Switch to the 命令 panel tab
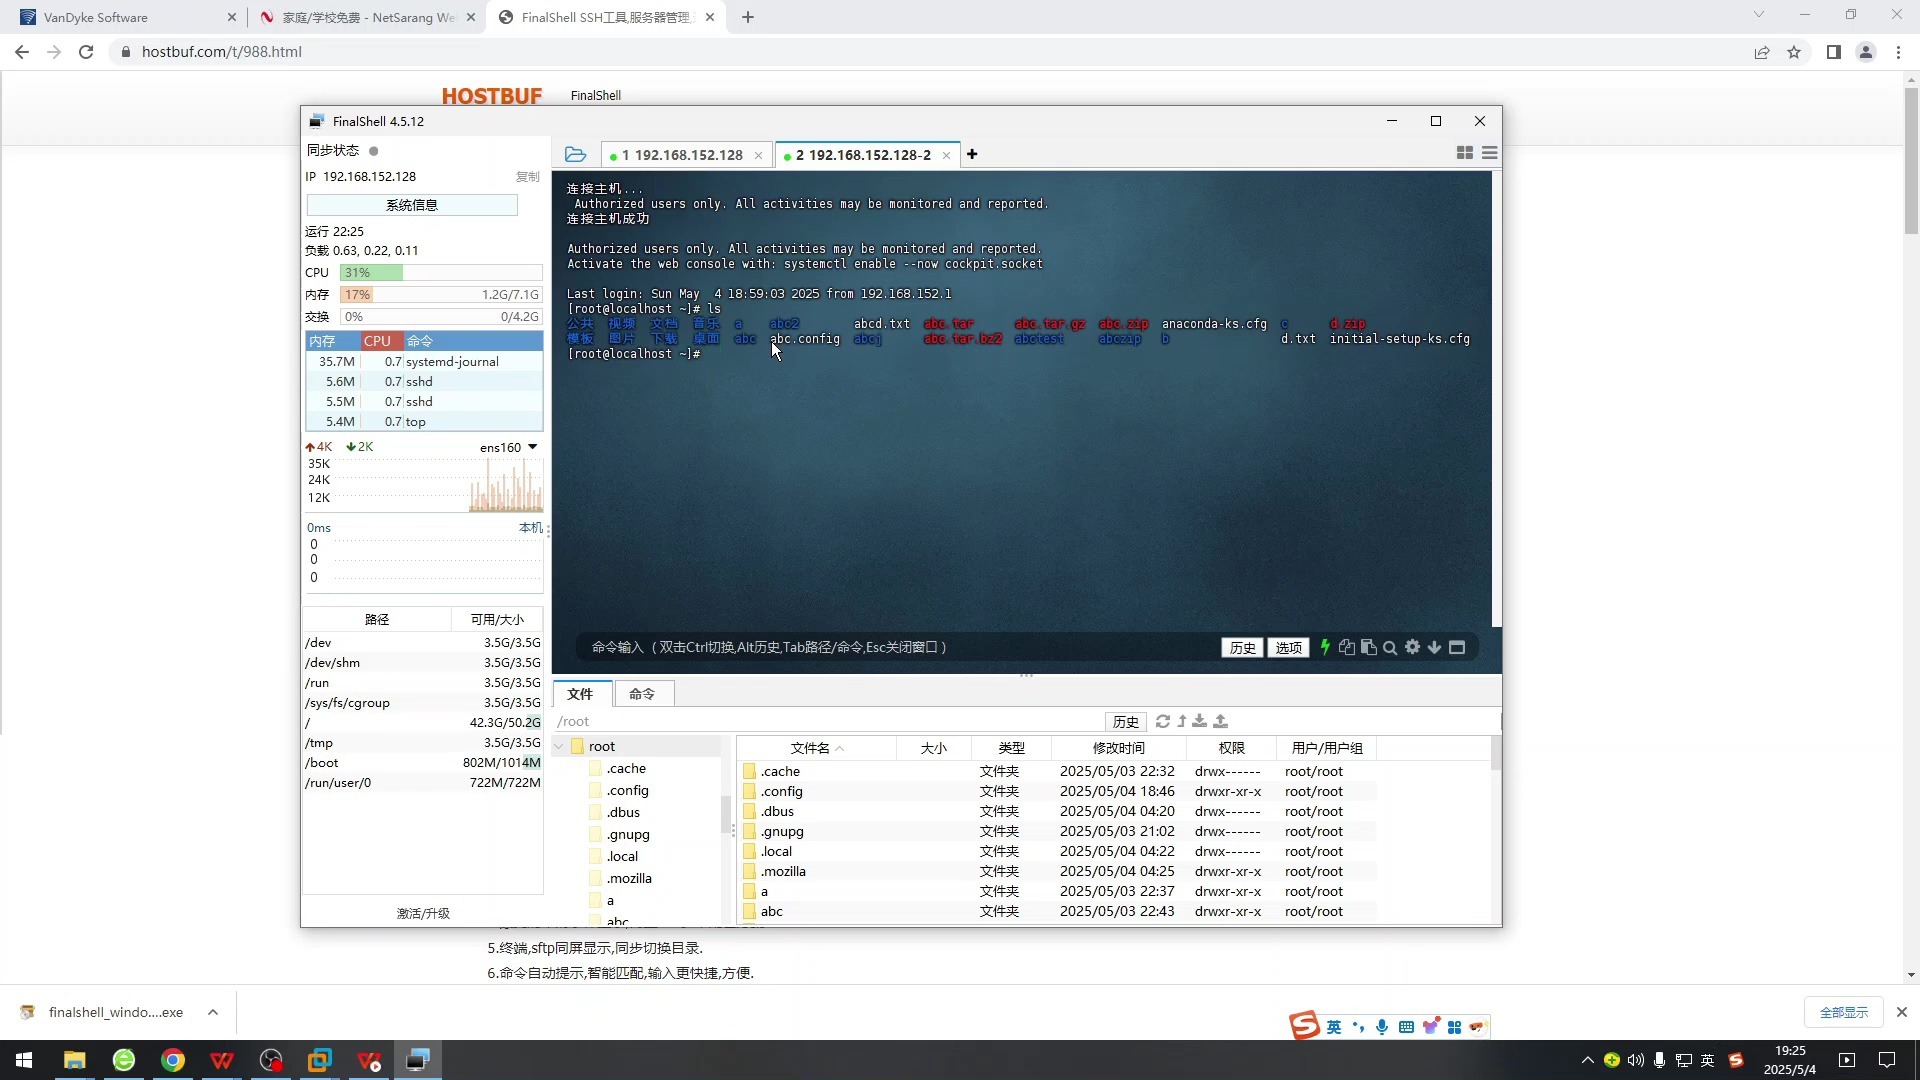Image resolution: width=1920 pixels, height=1080 pixels. 642,694
